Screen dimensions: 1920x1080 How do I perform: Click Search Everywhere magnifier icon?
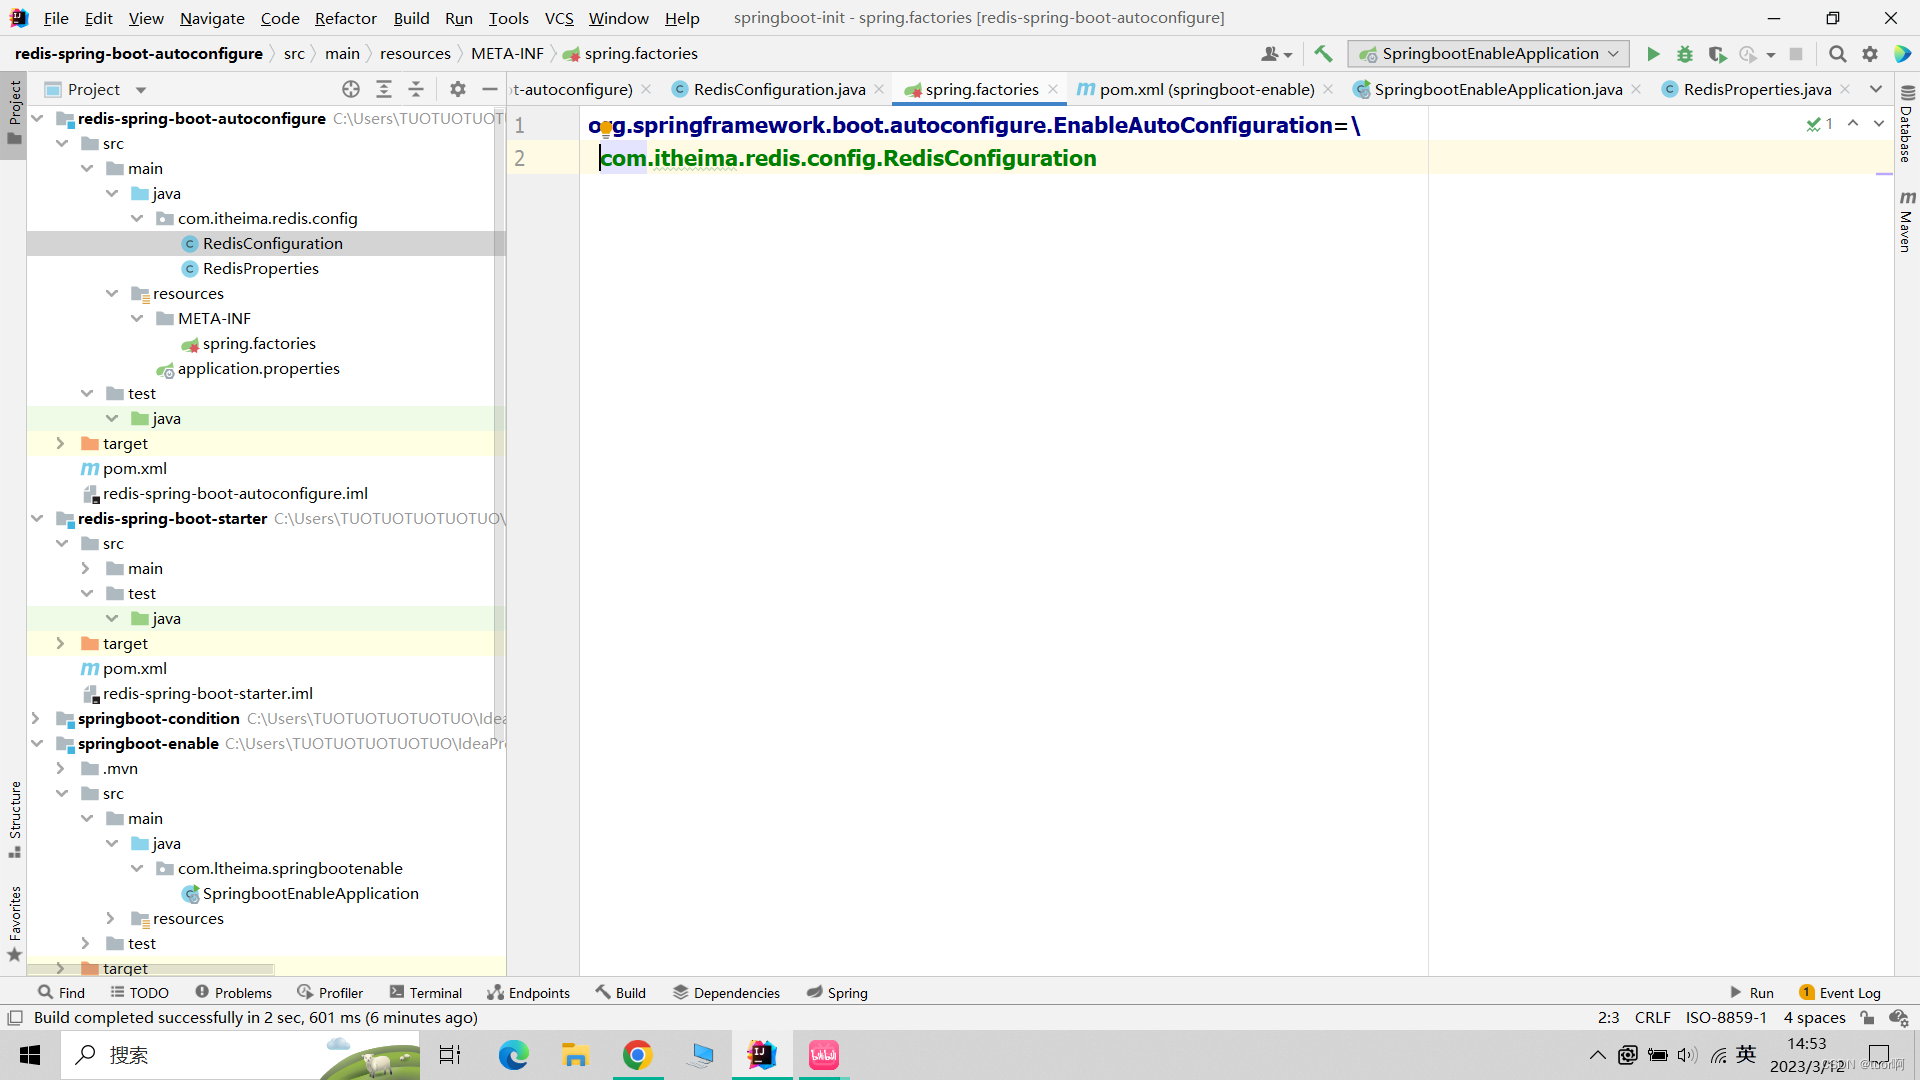point(1837,54)
